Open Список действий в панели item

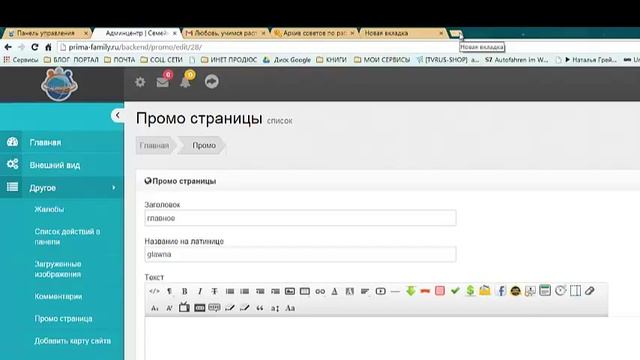[67, 237]
